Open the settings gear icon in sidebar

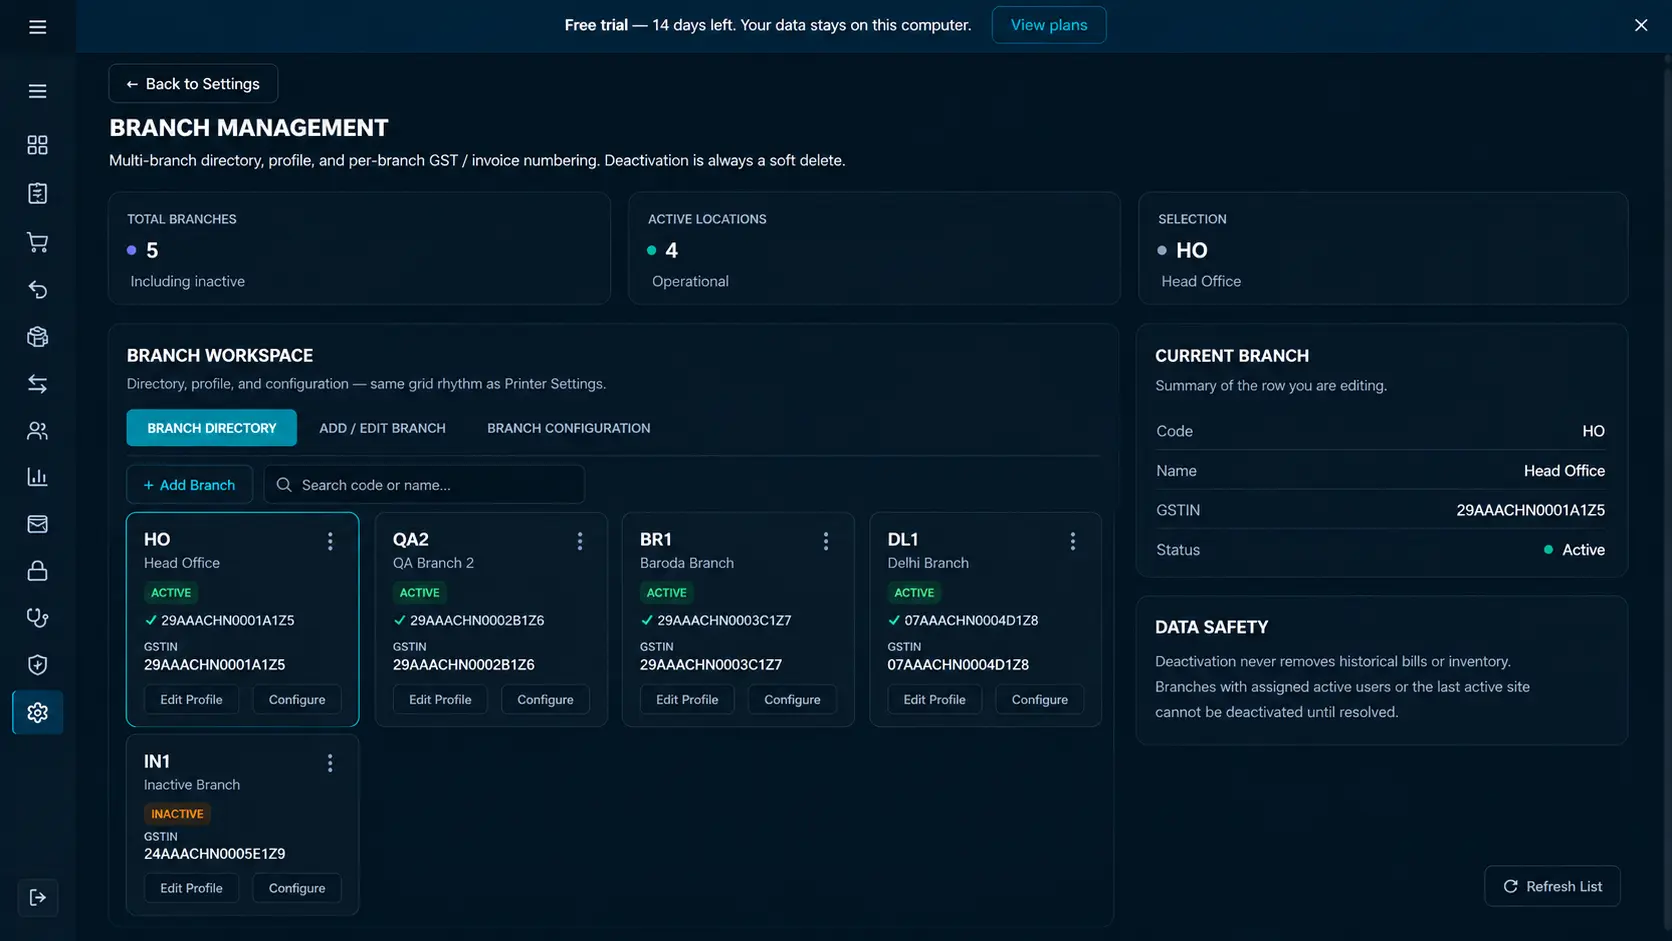(37, 712)
